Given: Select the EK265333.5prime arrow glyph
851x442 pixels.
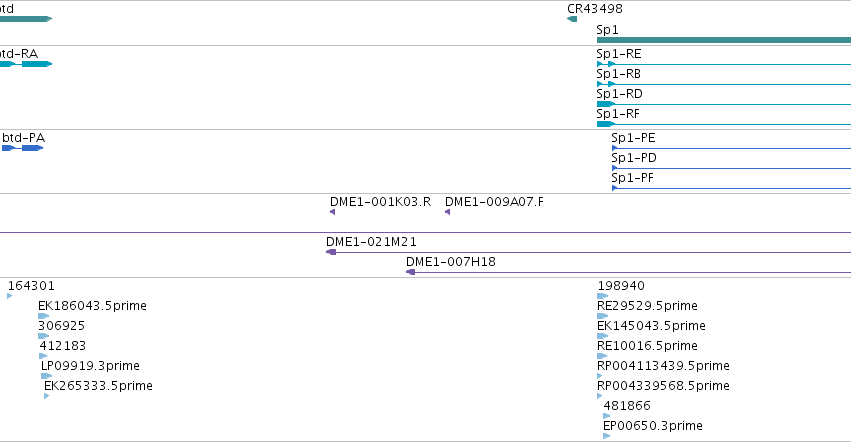Looking at the screenshot, I should click(x=47, y=396).
